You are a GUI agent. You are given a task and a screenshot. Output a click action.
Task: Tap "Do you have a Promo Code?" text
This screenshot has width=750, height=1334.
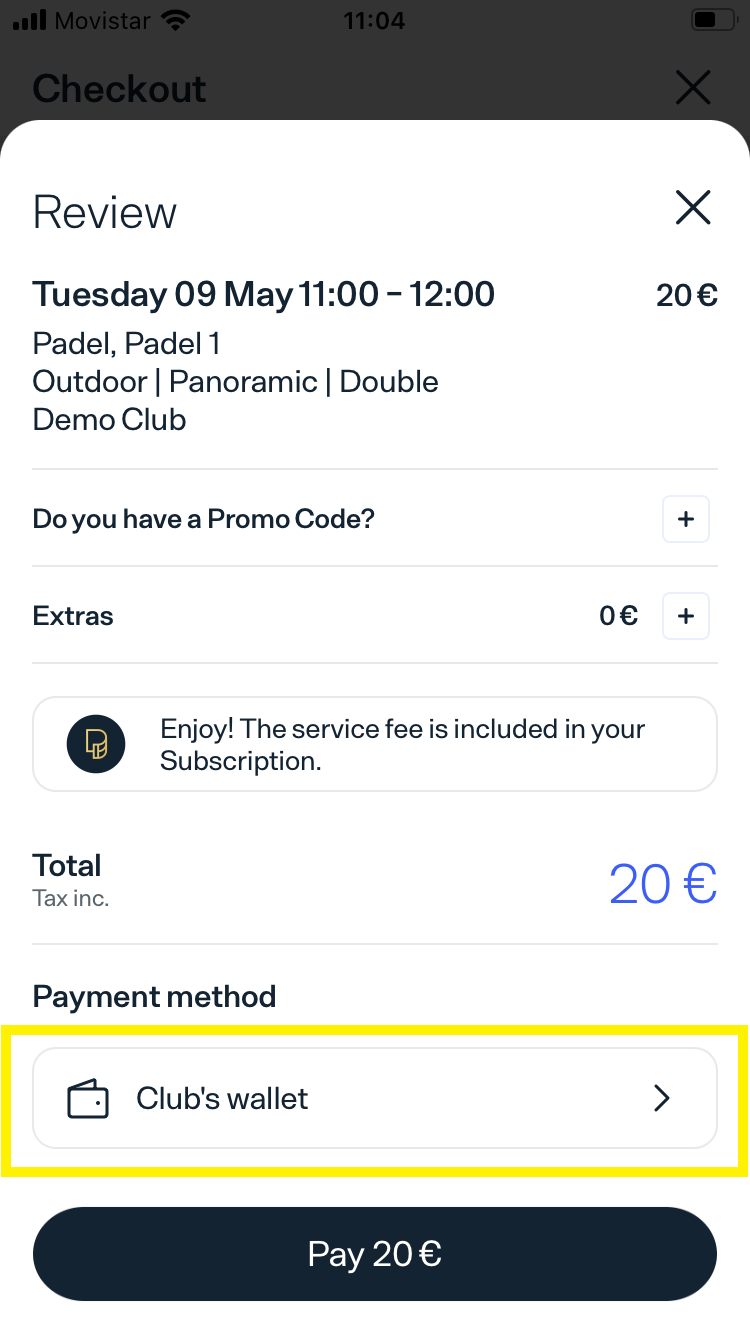[x=204, y=519]
